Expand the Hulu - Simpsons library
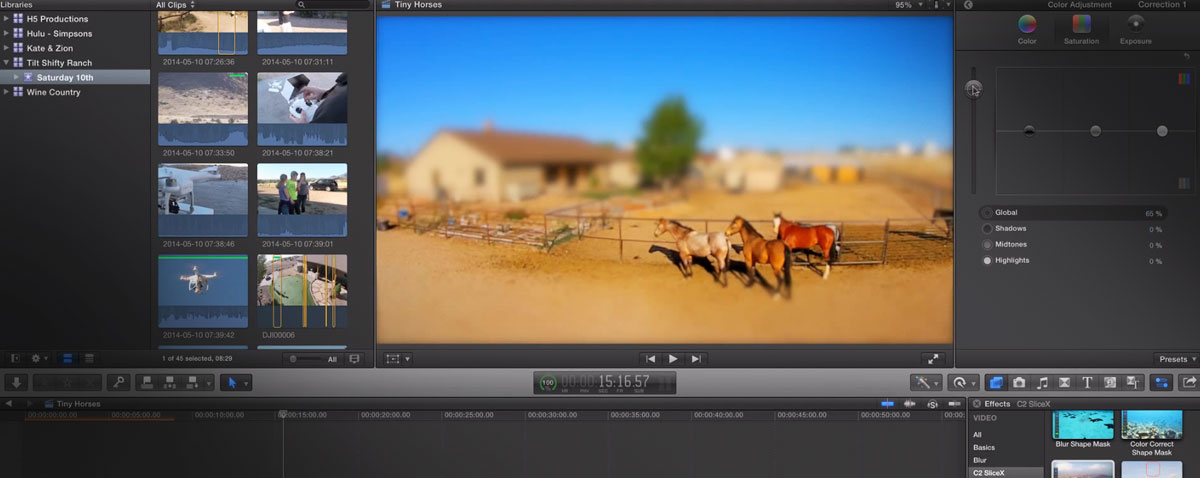This screenshot has width=1200, height=478. point(8,33)
